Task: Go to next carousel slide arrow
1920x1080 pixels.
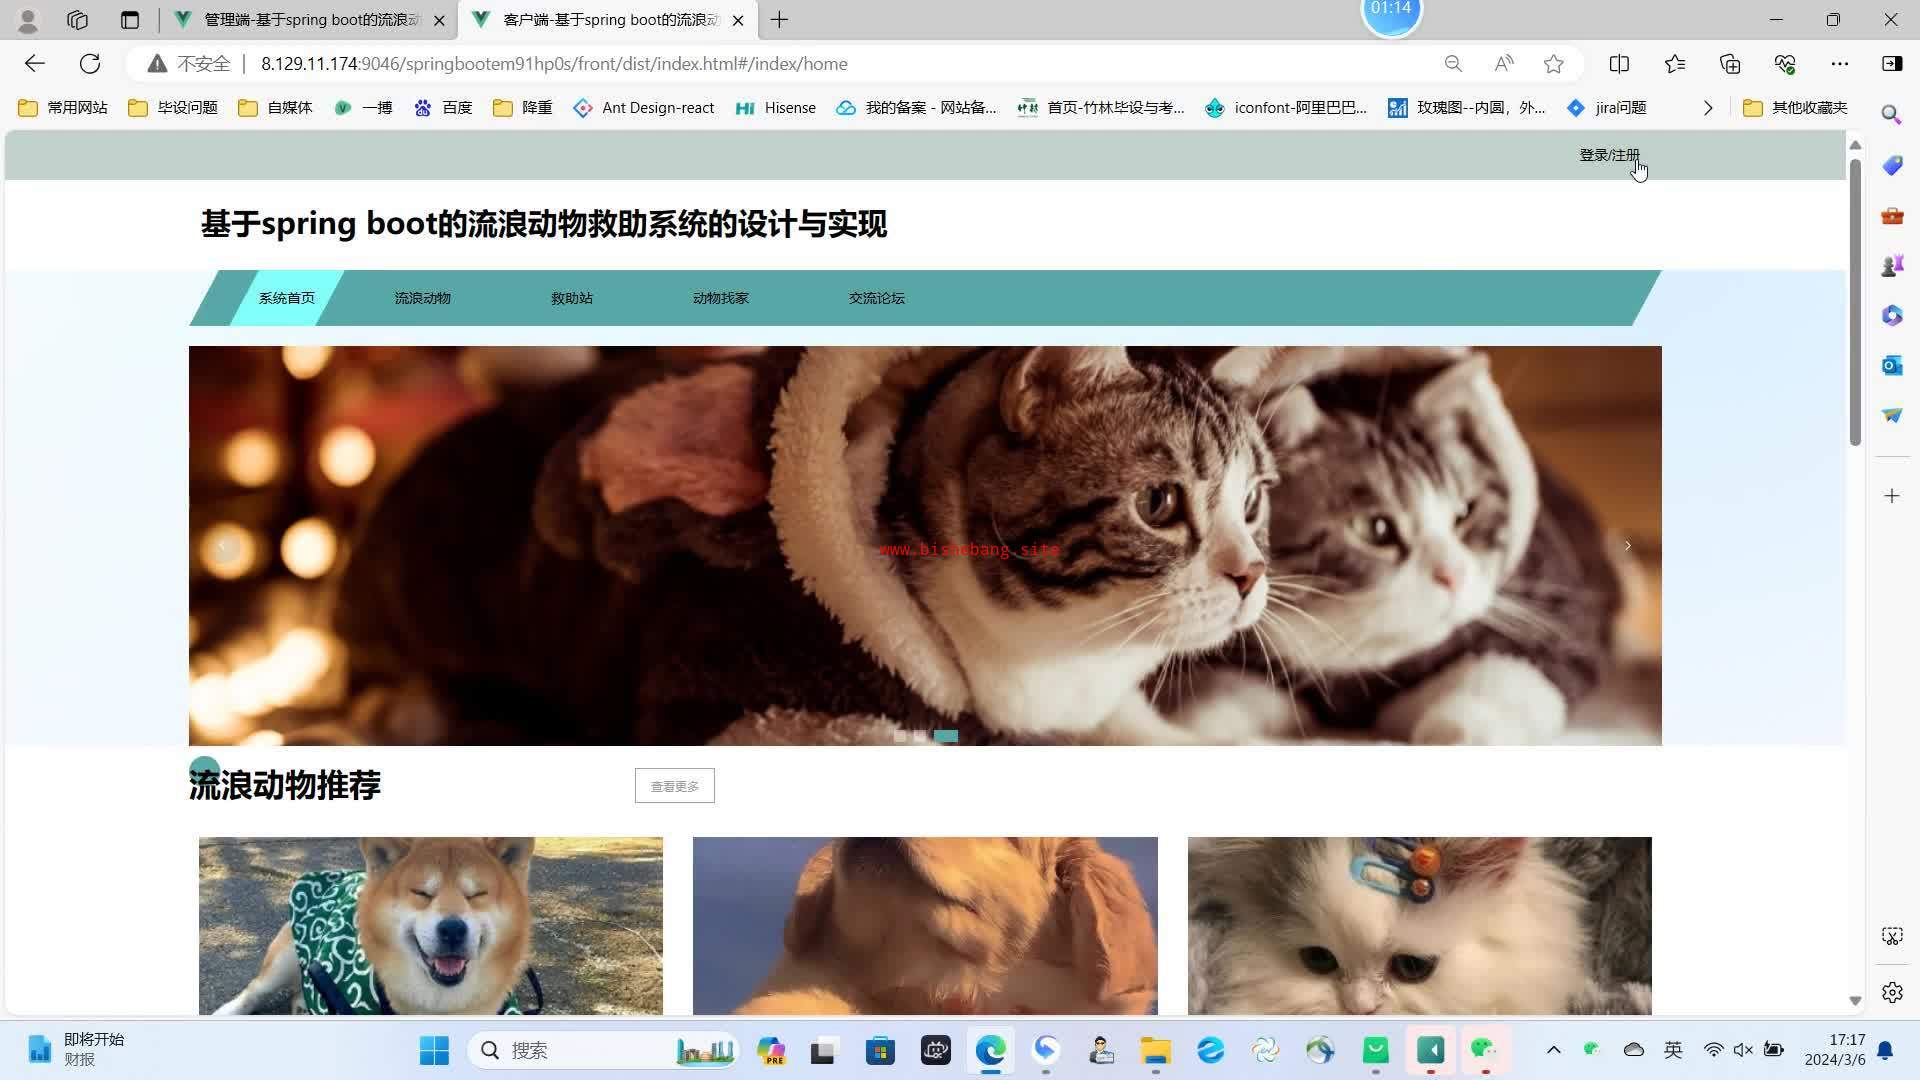Action: click(x=1627, y=546)
